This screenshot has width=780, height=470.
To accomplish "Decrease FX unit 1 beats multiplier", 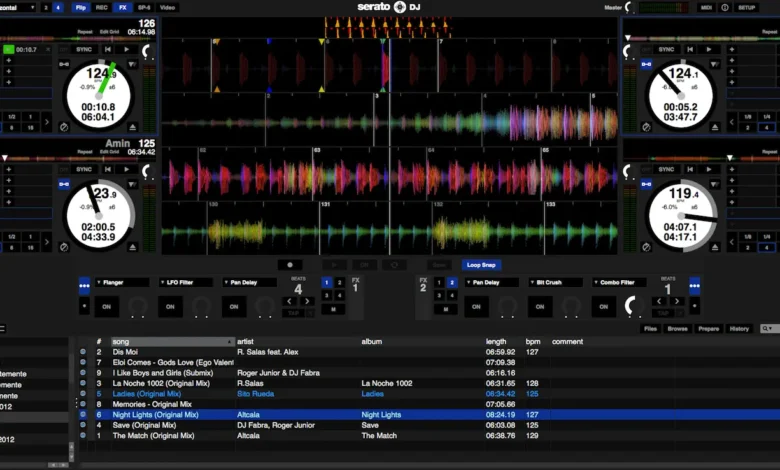I will pyautogui.click(x=289, y=301).
